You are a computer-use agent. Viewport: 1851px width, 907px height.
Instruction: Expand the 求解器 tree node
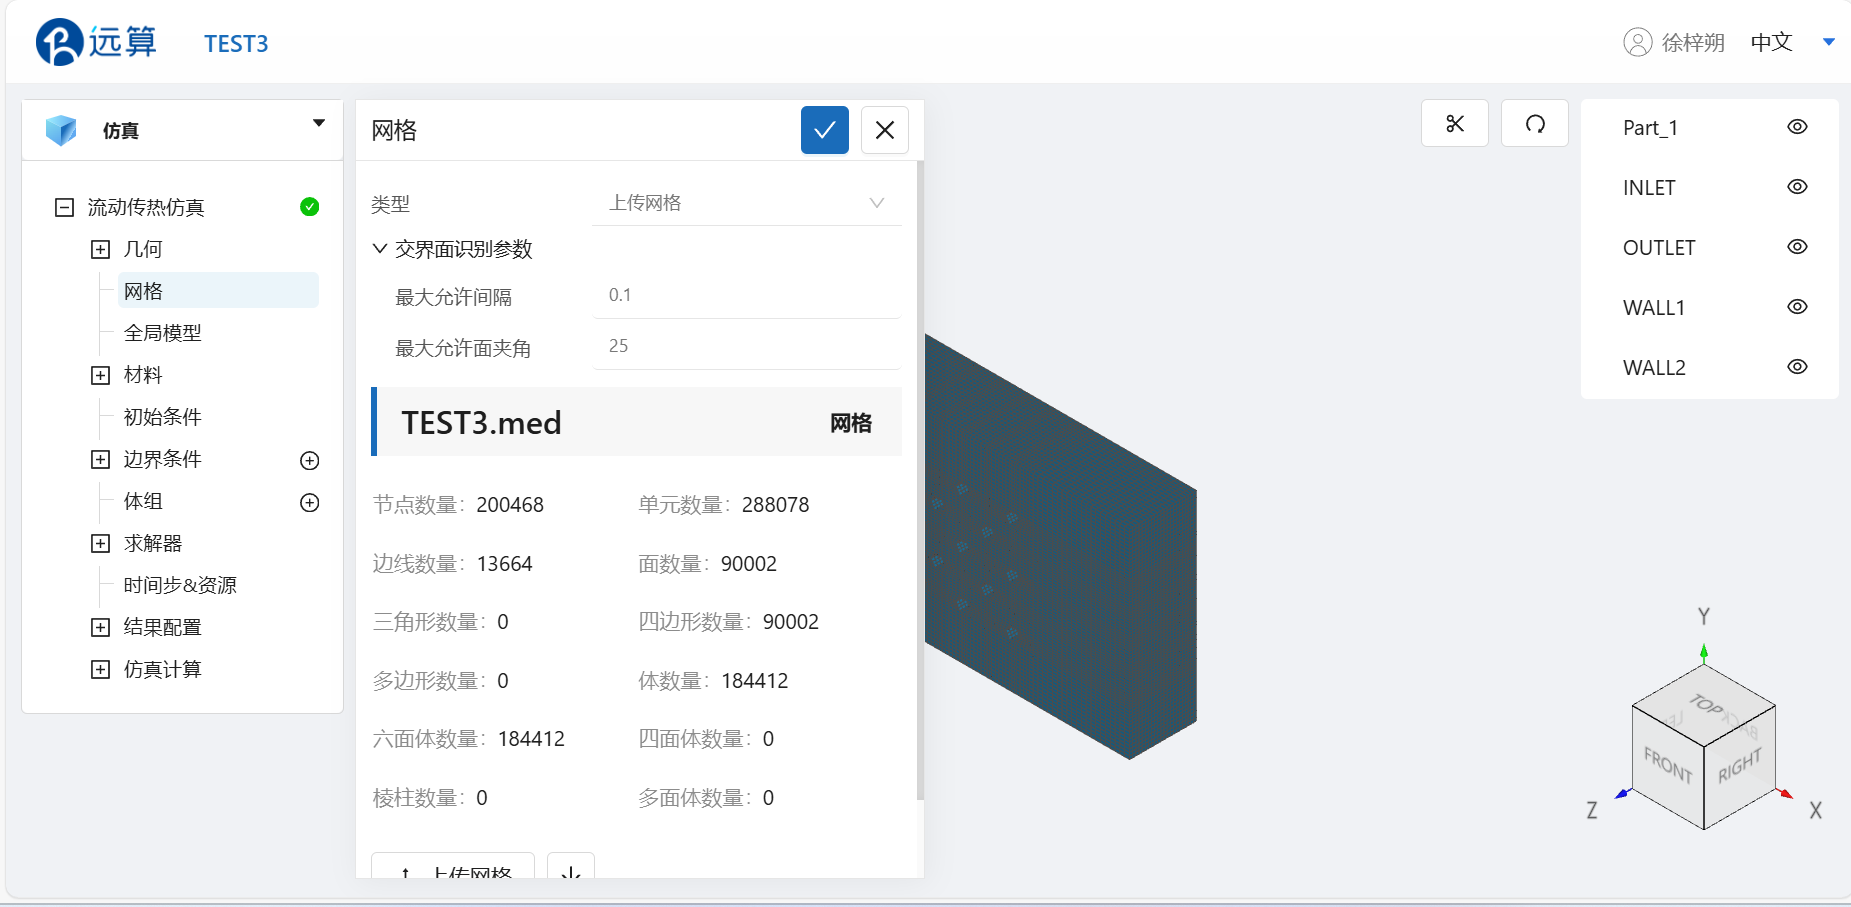click(100, 543)
